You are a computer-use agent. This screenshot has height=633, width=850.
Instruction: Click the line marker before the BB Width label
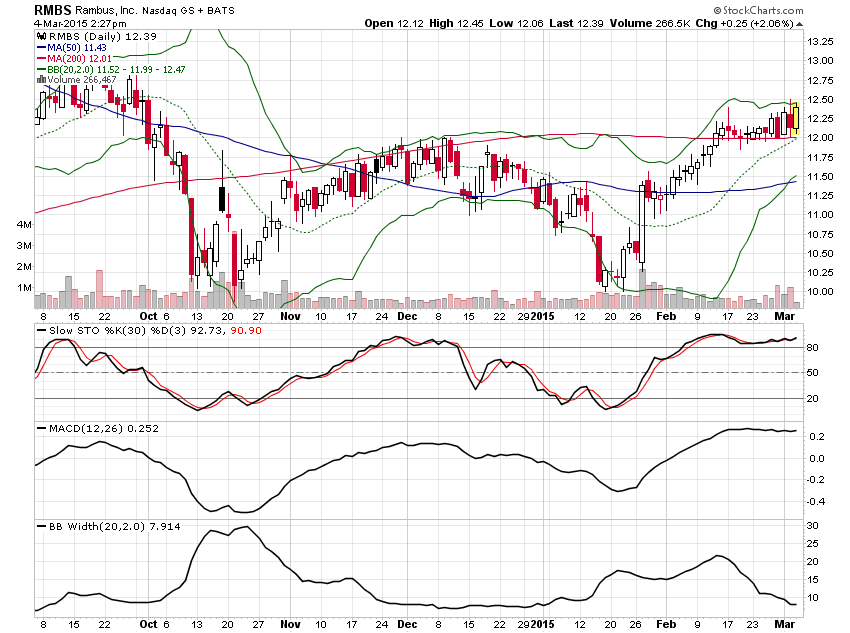(41, 526)
